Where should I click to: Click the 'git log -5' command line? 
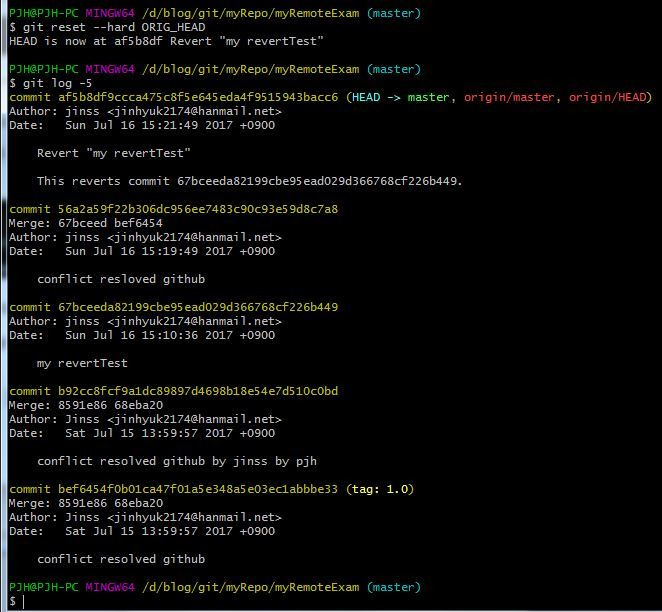tap(51, 83)
